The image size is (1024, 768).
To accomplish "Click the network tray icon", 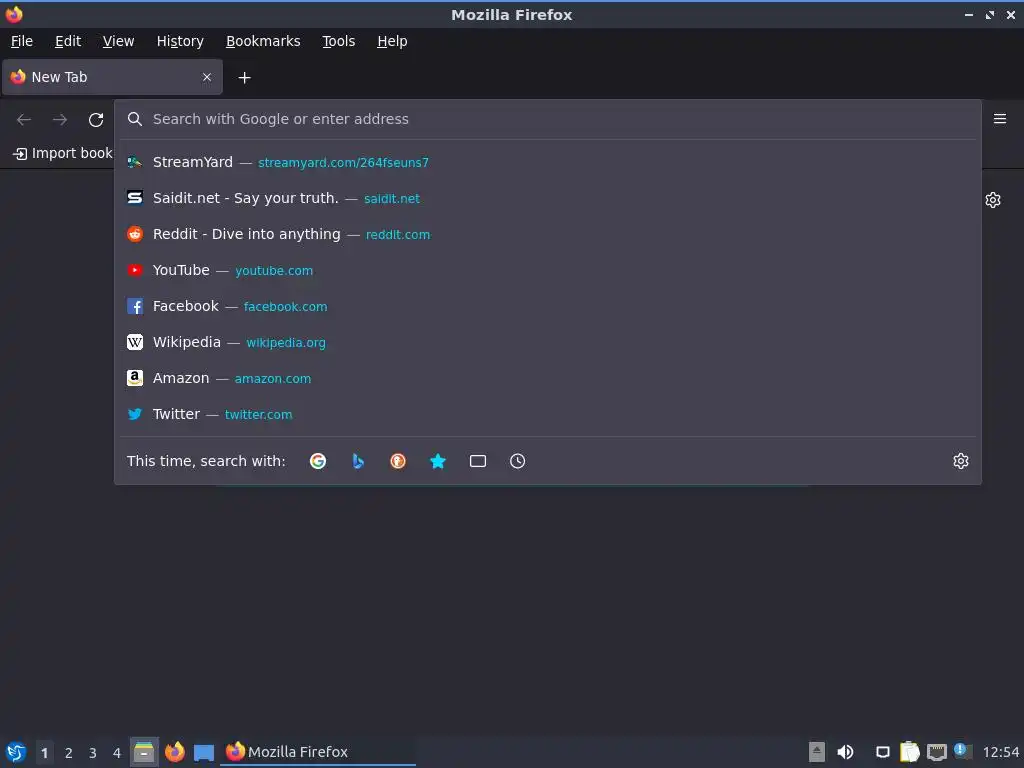I will pos(936,753).
